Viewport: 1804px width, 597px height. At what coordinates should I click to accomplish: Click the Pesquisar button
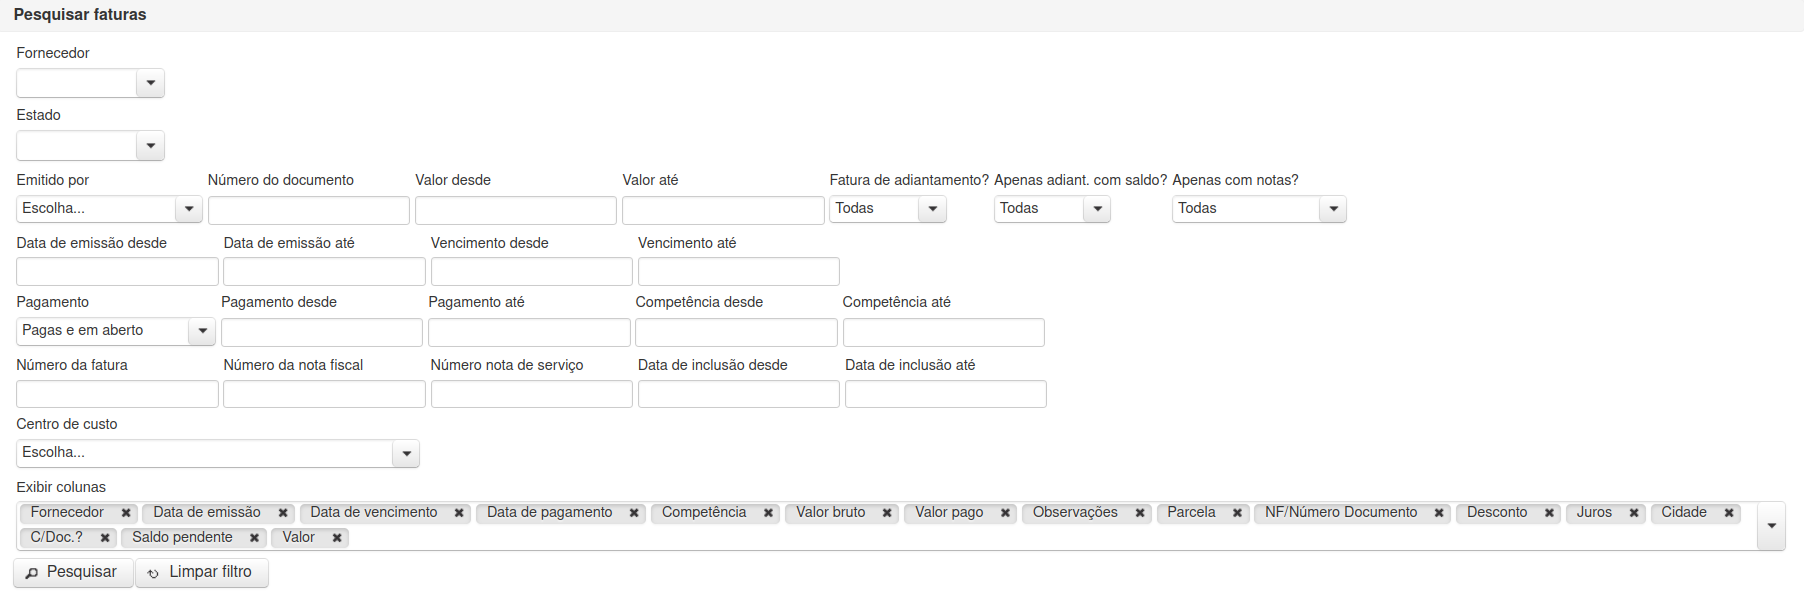[x=73, y=572]
